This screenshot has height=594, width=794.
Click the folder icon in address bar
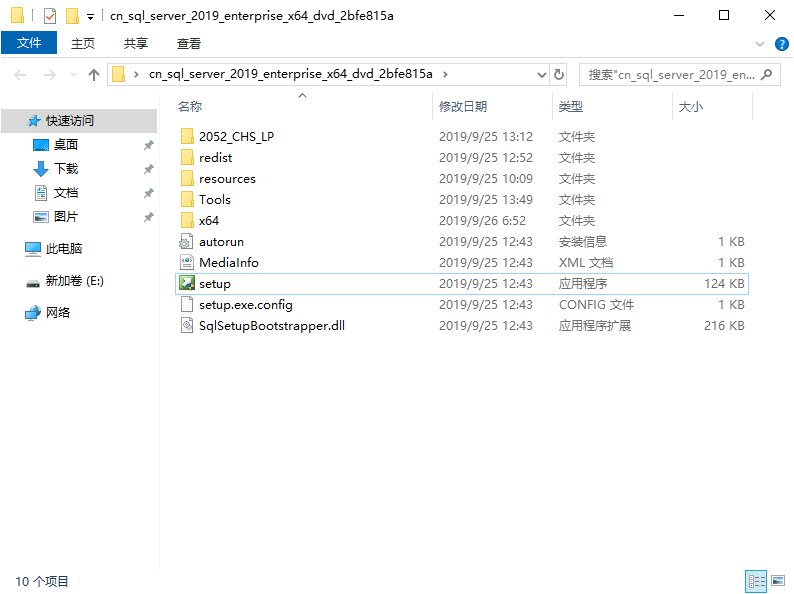[x=118, y=74]
